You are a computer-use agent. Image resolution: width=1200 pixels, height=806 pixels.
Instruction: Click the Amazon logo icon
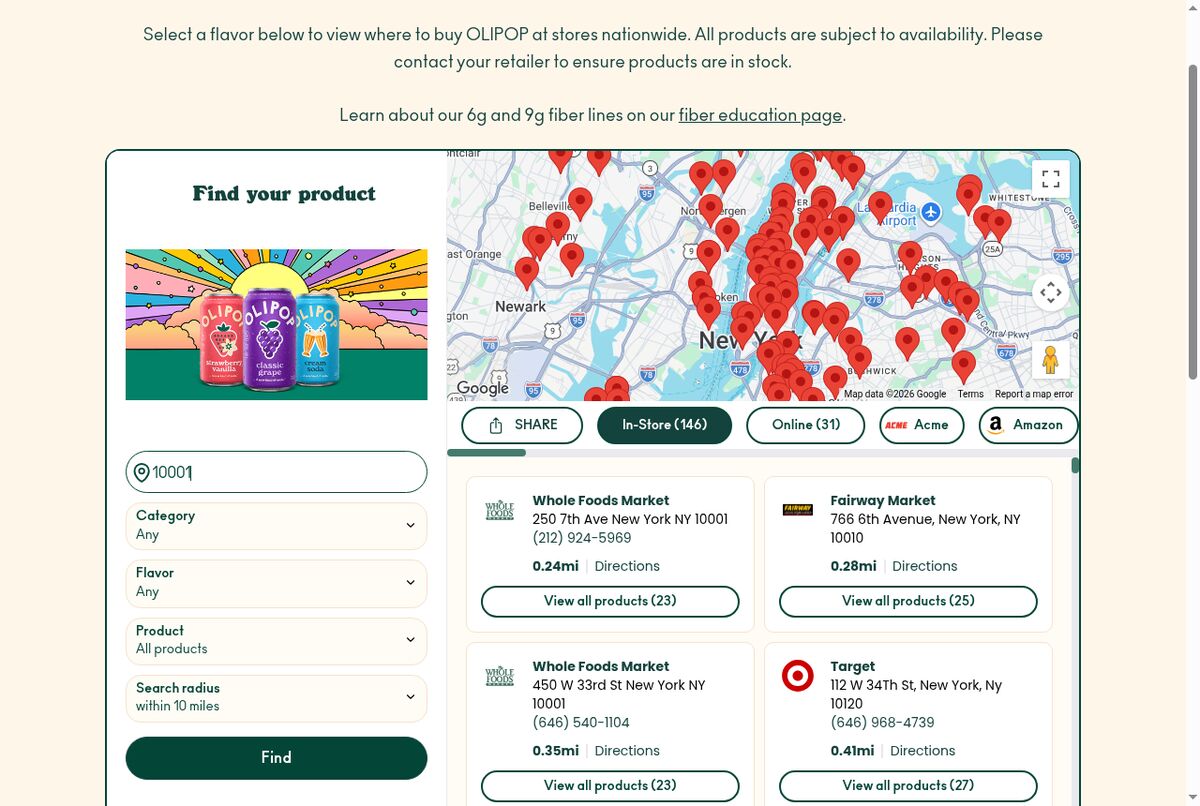pyautogui.click(x=995, y=425)
